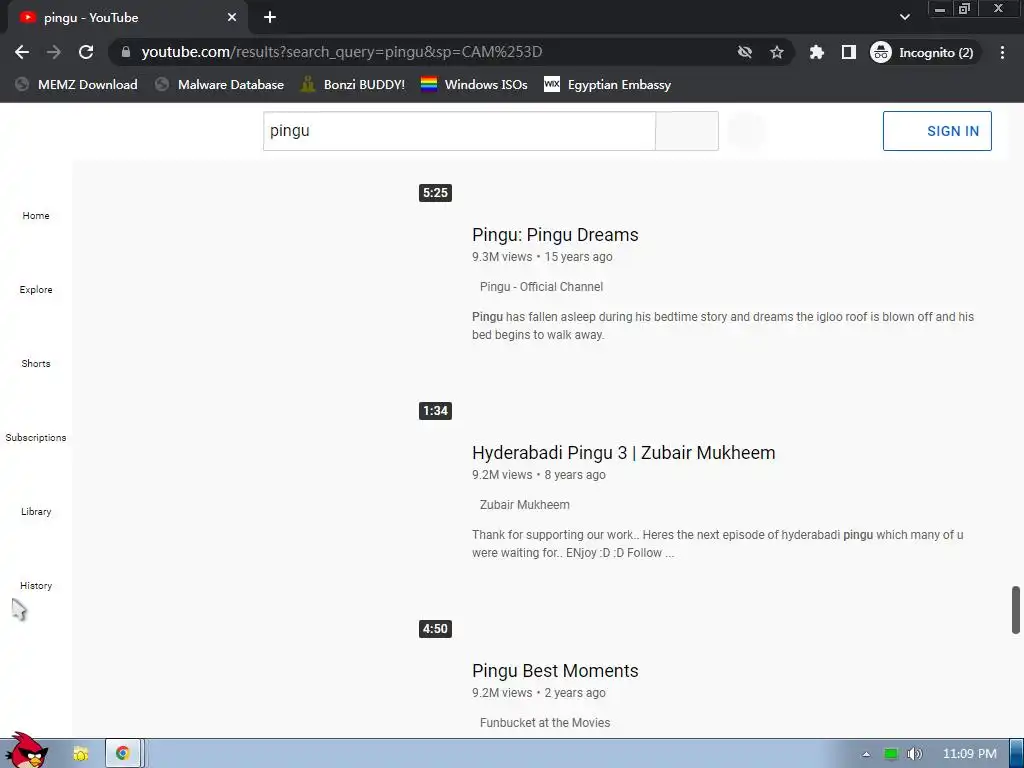
Task: Click the address bar URL
Action: tap(342, 52)
